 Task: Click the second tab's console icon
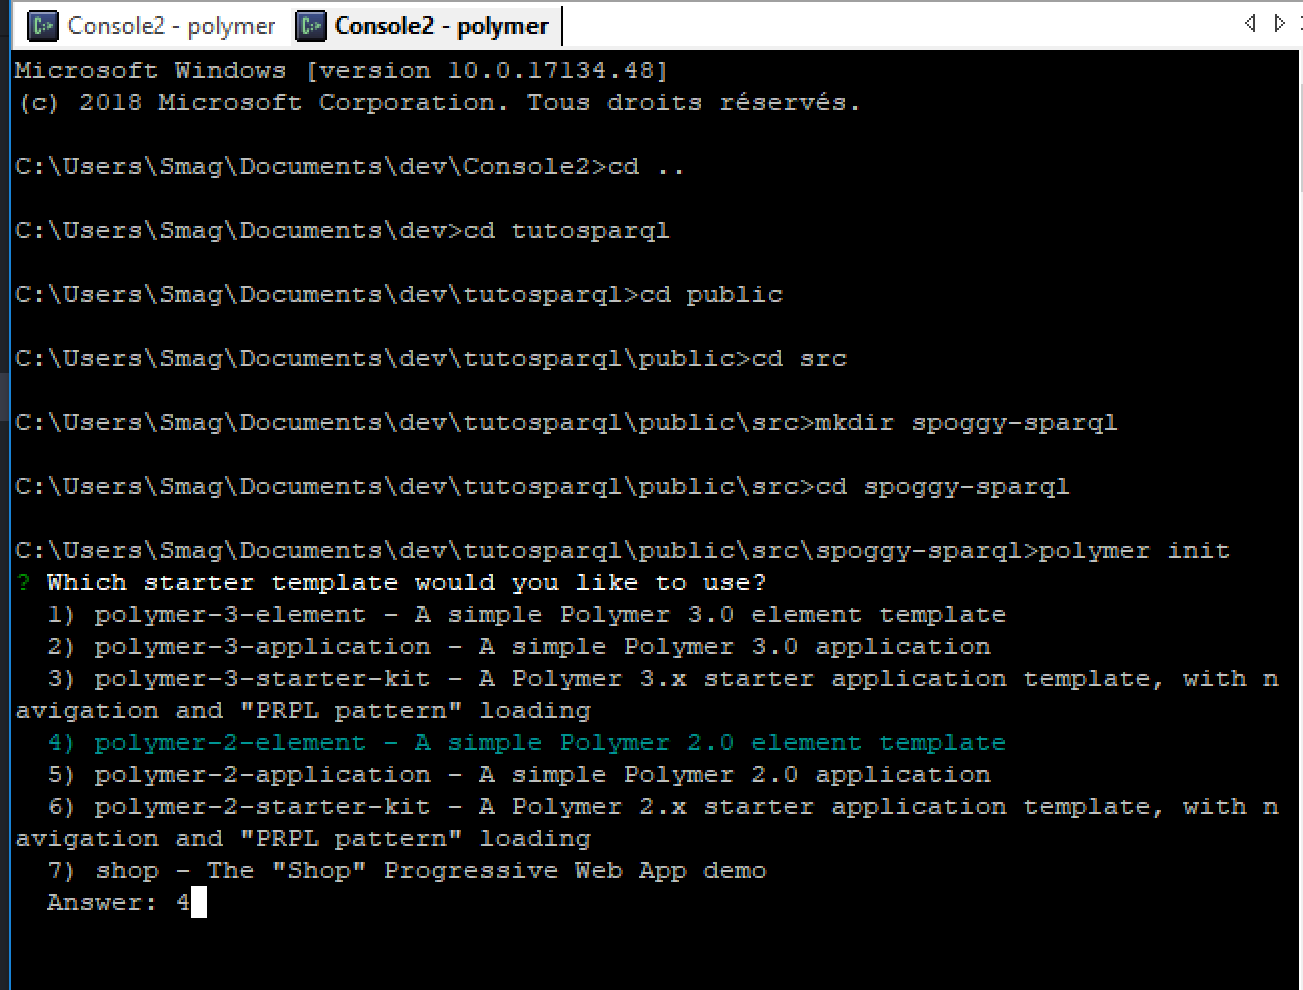[311, 26]
